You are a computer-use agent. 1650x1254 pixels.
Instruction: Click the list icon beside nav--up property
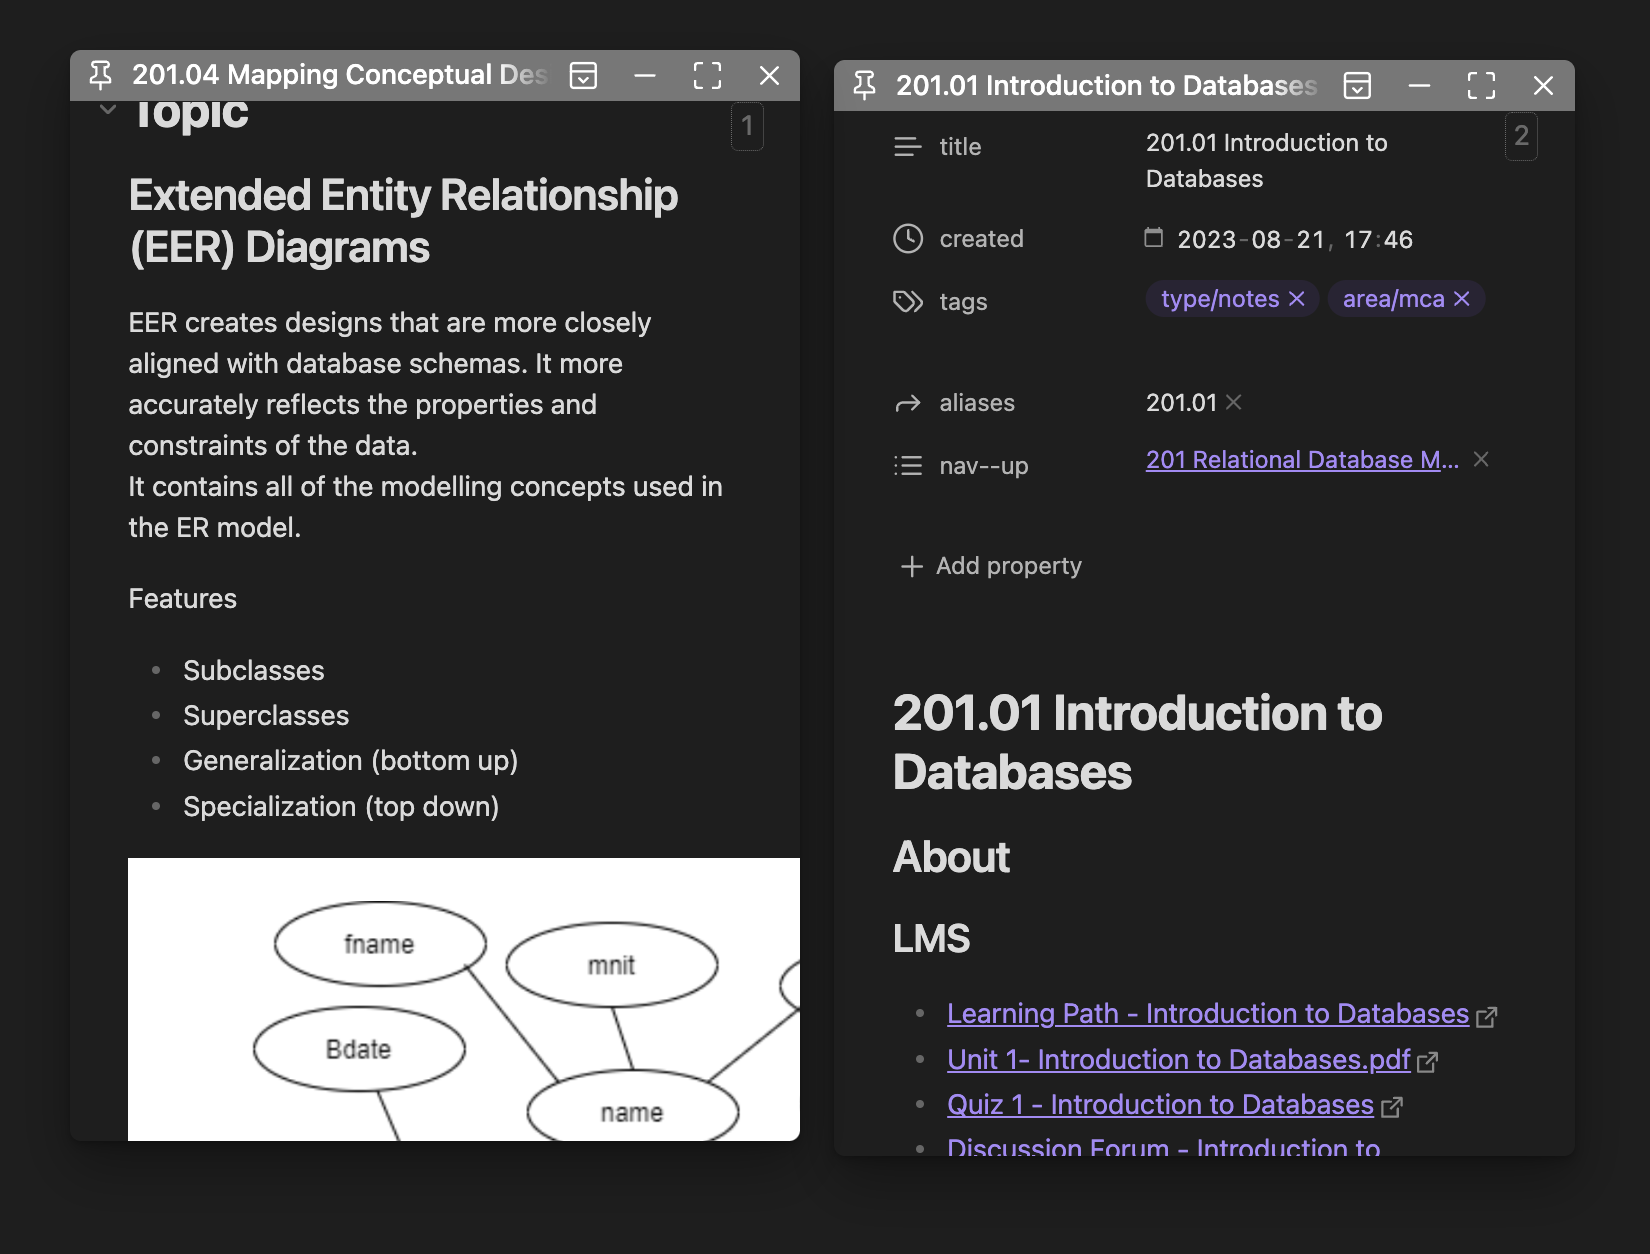click(x=907, y=465)
